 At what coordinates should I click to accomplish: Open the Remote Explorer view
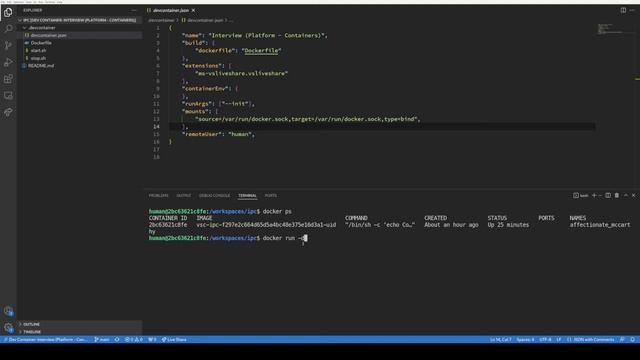pyautogui.click(x=8, y=96)
